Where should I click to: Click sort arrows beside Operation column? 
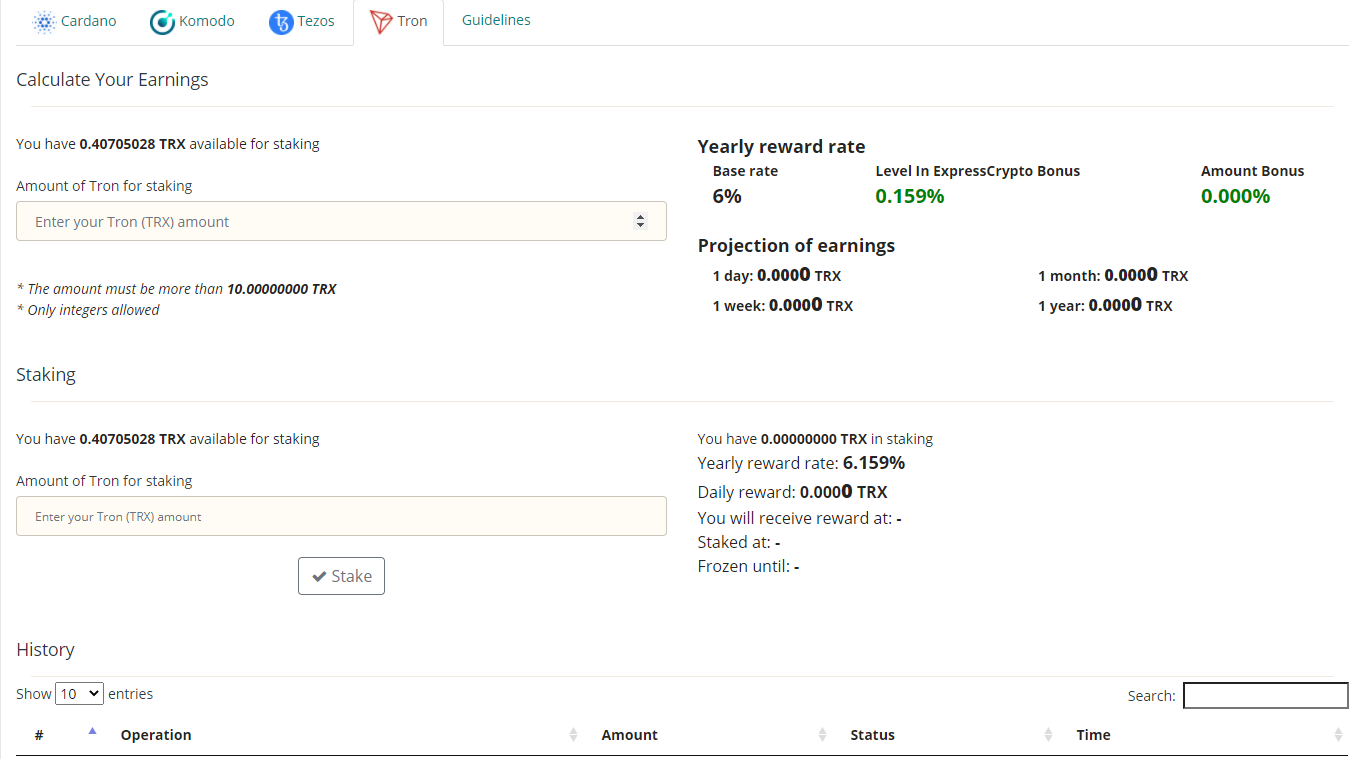tap(574, 735)
